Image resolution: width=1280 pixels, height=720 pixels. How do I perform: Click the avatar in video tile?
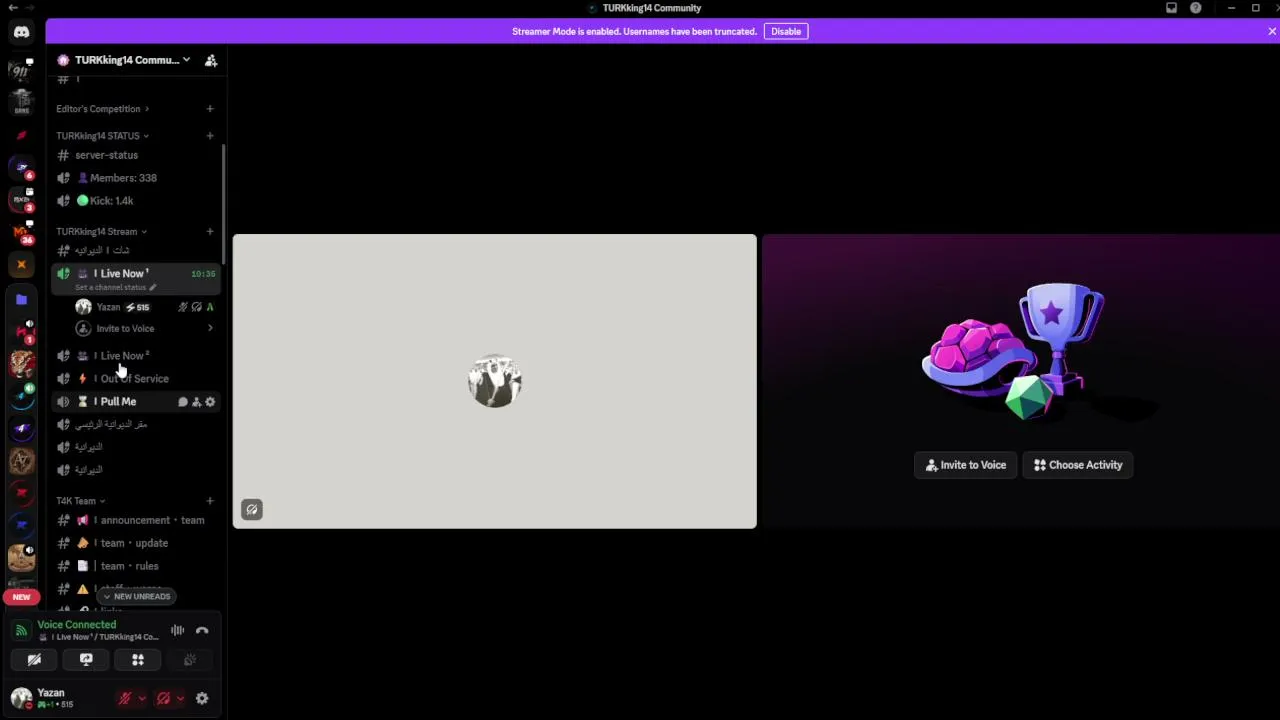[495, 381]
